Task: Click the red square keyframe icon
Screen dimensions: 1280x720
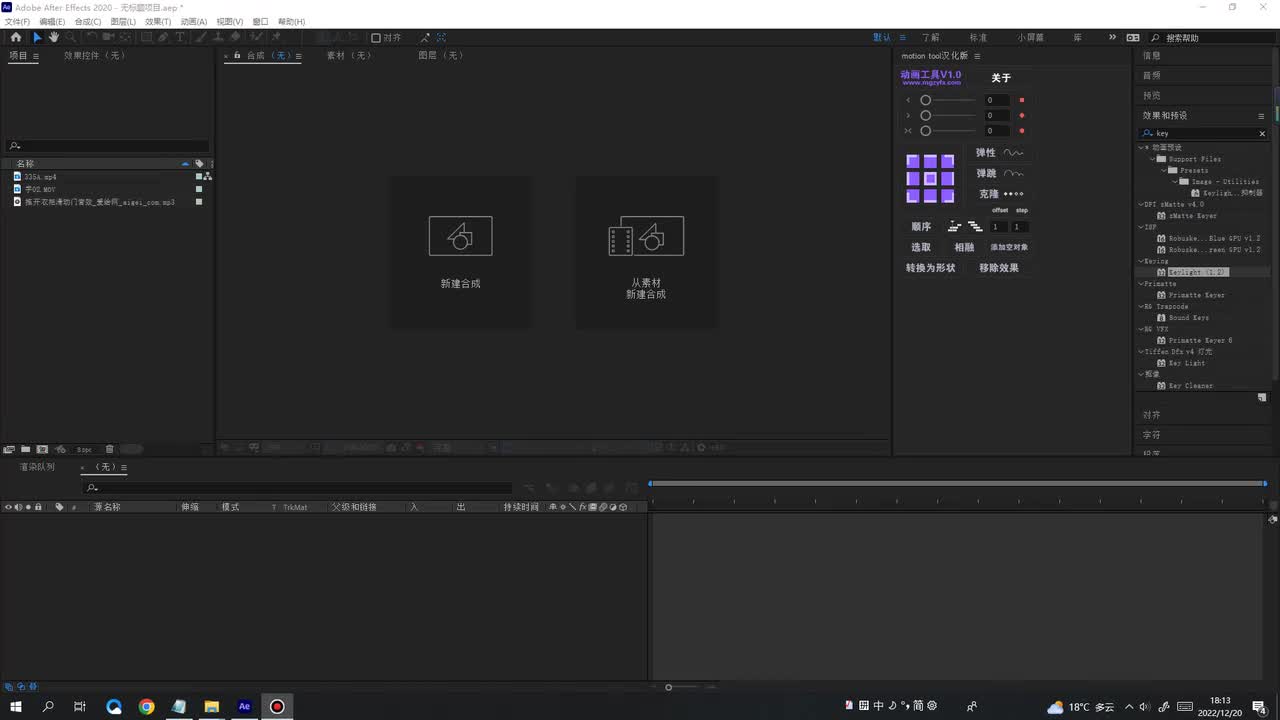Action: [1021, 100]
